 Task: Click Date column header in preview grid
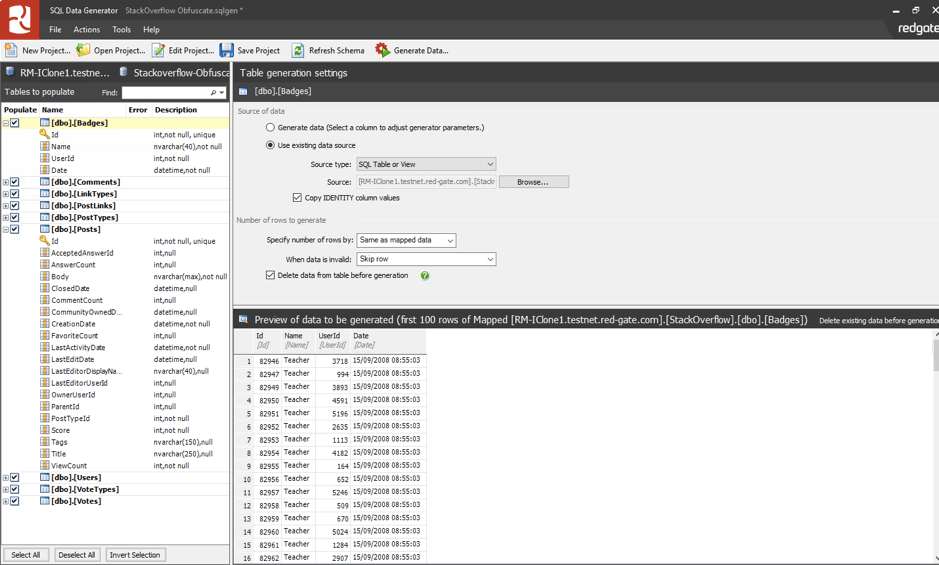[x=388, y=340]
